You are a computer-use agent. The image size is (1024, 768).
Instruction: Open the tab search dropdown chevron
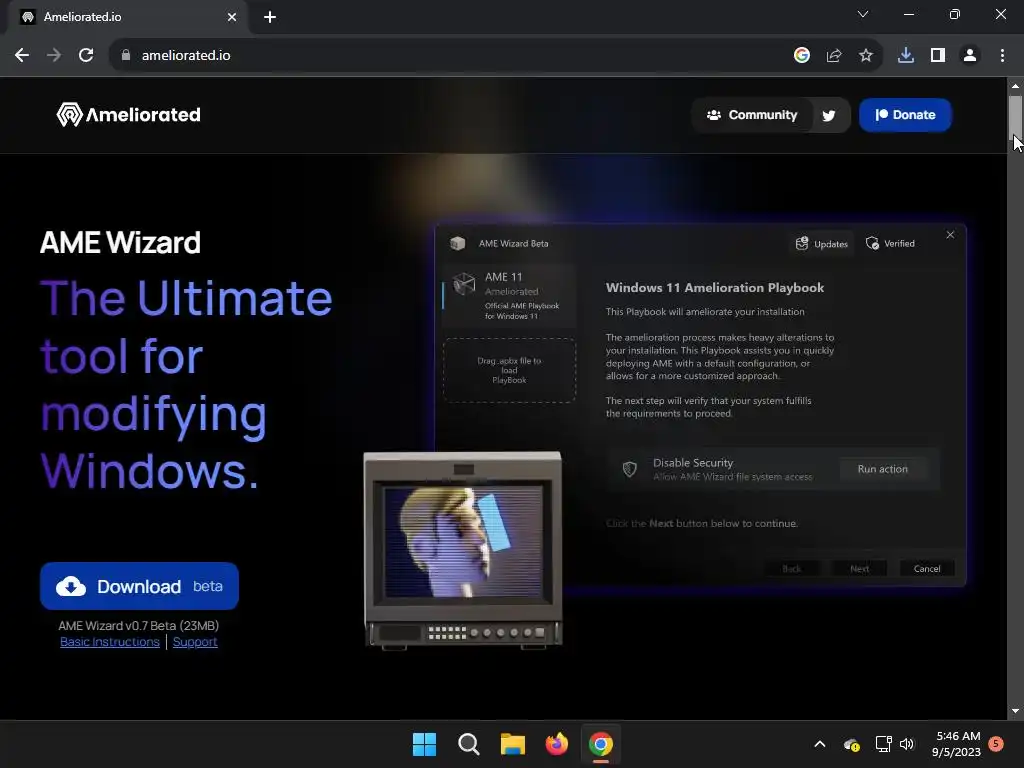coord(863,14)
